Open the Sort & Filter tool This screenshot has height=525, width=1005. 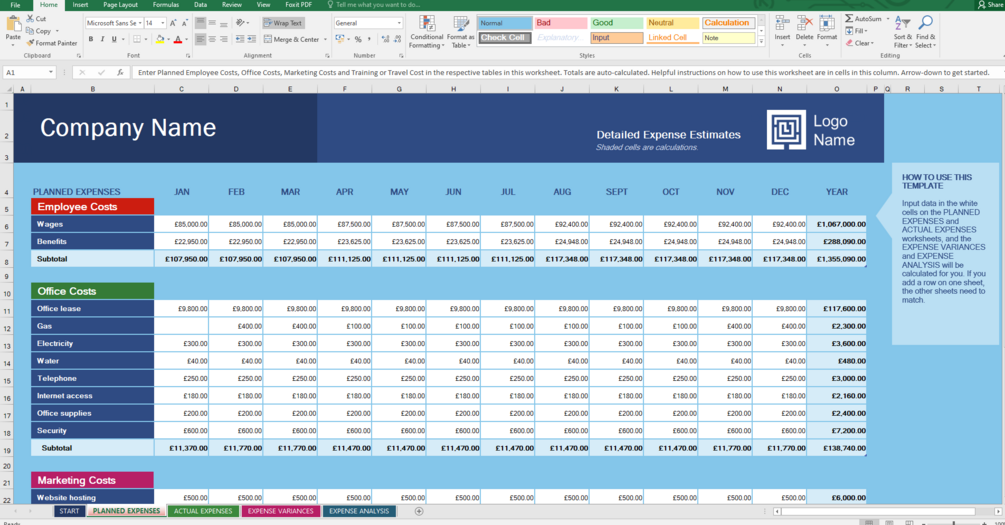(902, 31)
